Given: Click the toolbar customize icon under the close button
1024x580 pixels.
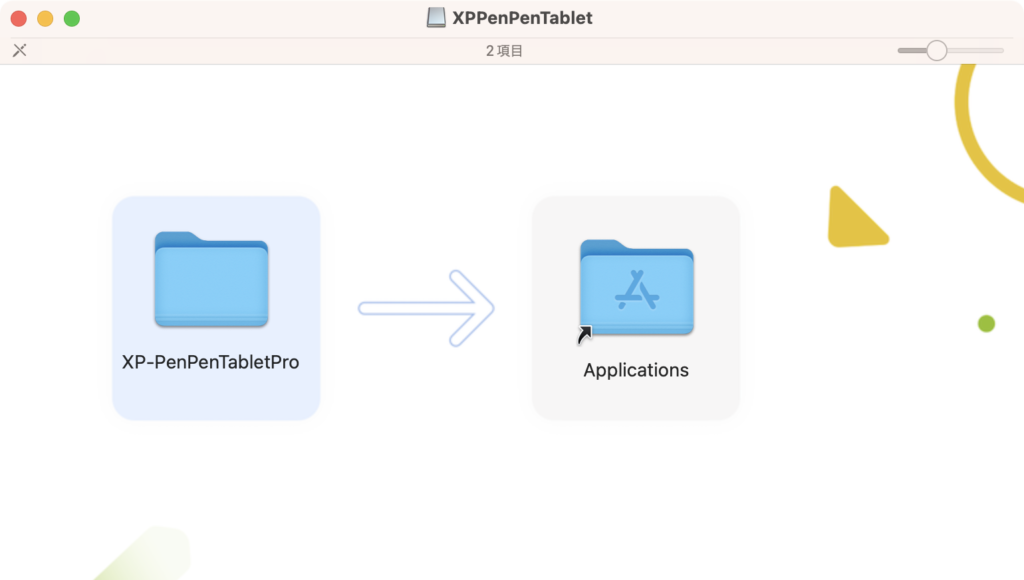Looking at the screenshot, I should (x=20, y=50).
